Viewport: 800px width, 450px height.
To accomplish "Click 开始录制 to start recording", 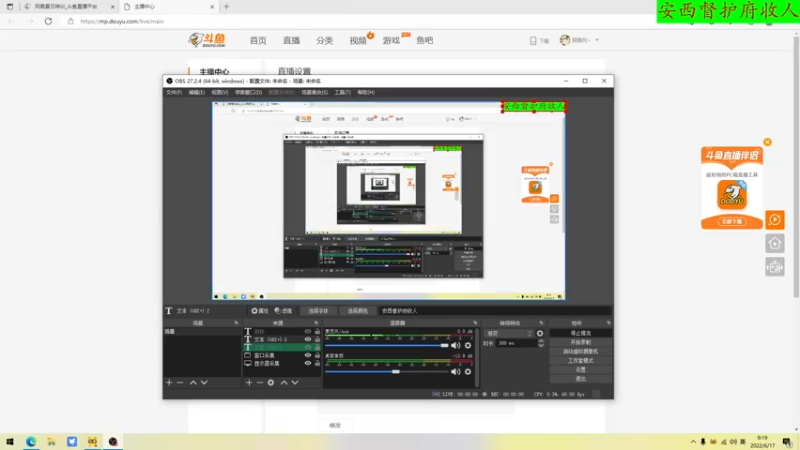I will [581, 342].
